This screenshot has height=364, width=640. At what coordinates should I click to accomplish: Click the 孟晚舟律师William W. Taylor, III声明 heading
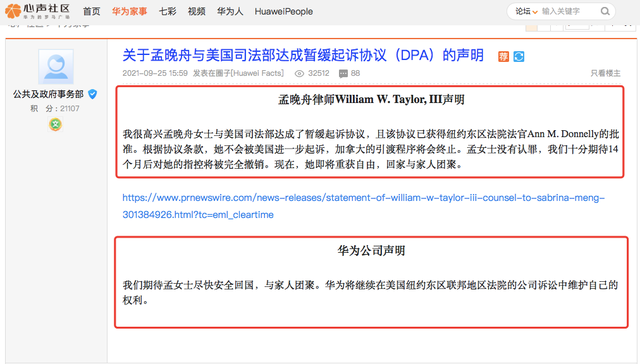371,99
